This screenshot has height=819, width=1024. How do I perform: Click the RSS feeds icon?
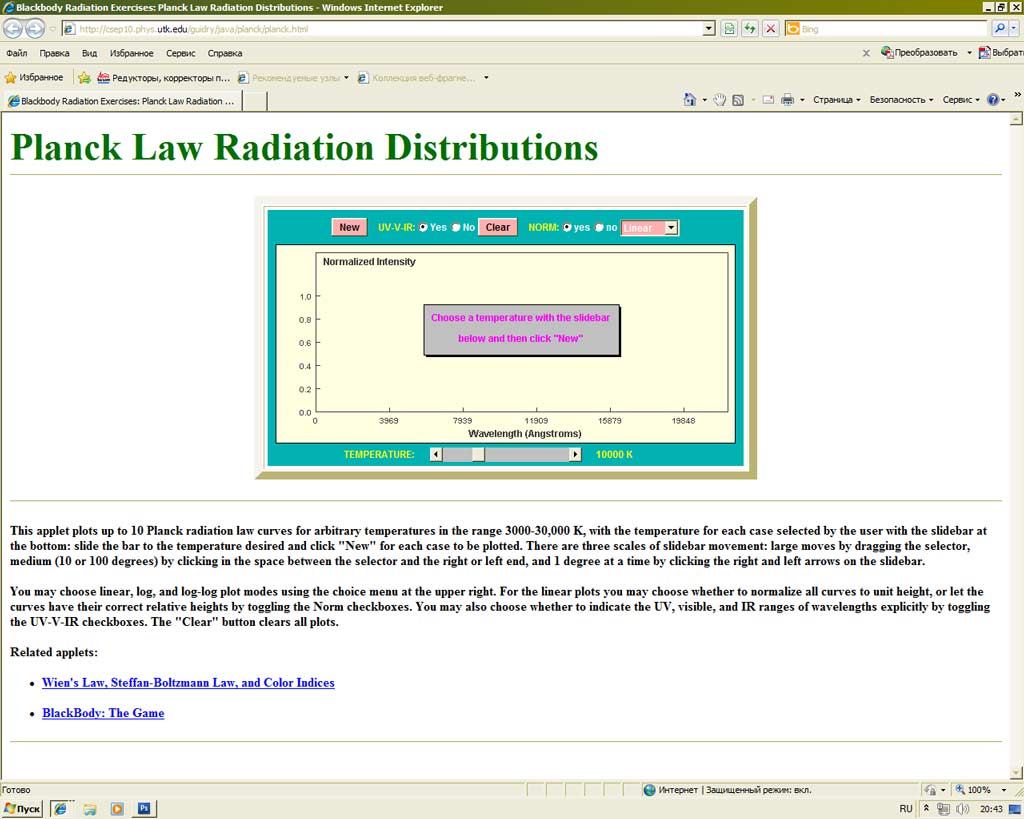738,100
